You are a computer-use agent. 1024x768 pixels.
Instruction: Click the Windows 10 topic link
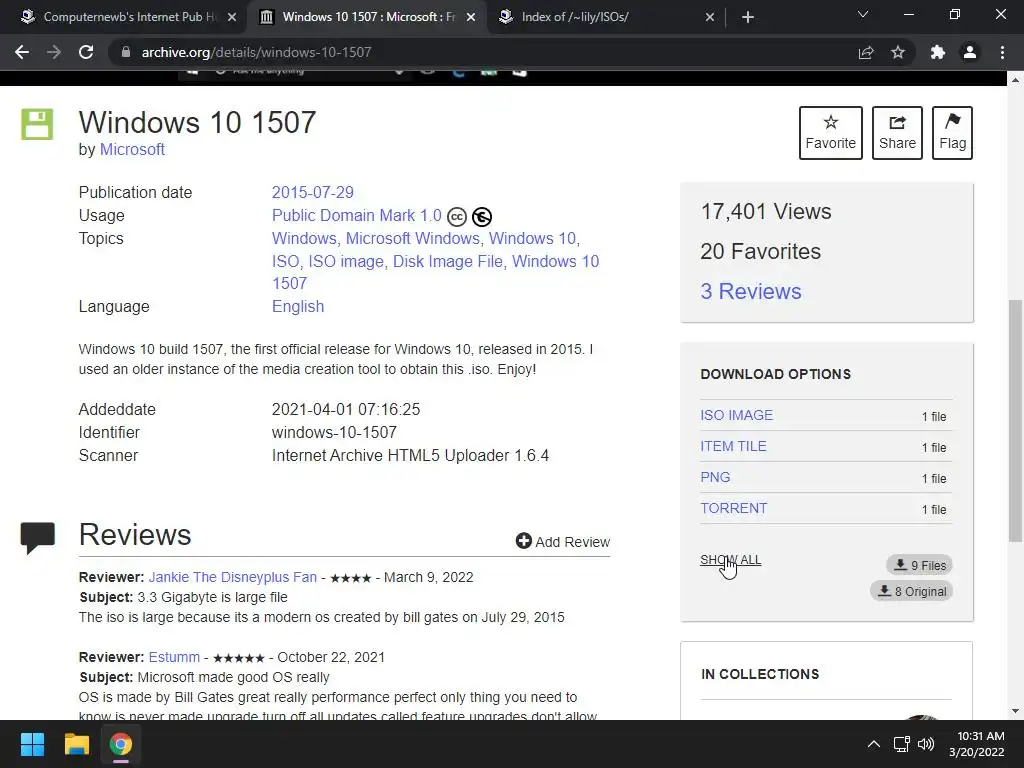[532, 238]
